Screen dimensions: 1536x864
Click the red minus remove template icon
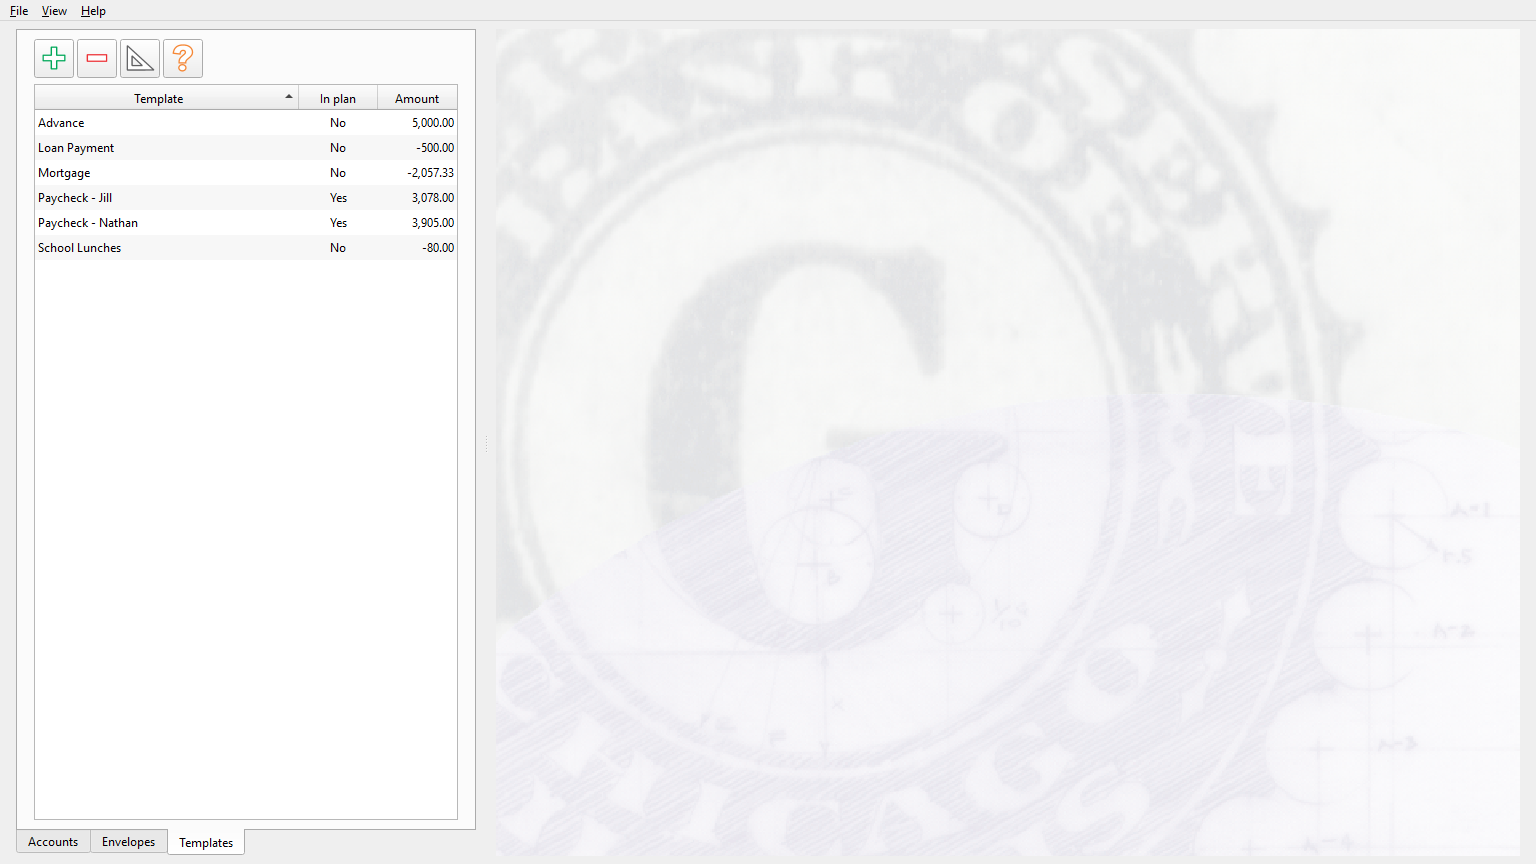(97, 59)
